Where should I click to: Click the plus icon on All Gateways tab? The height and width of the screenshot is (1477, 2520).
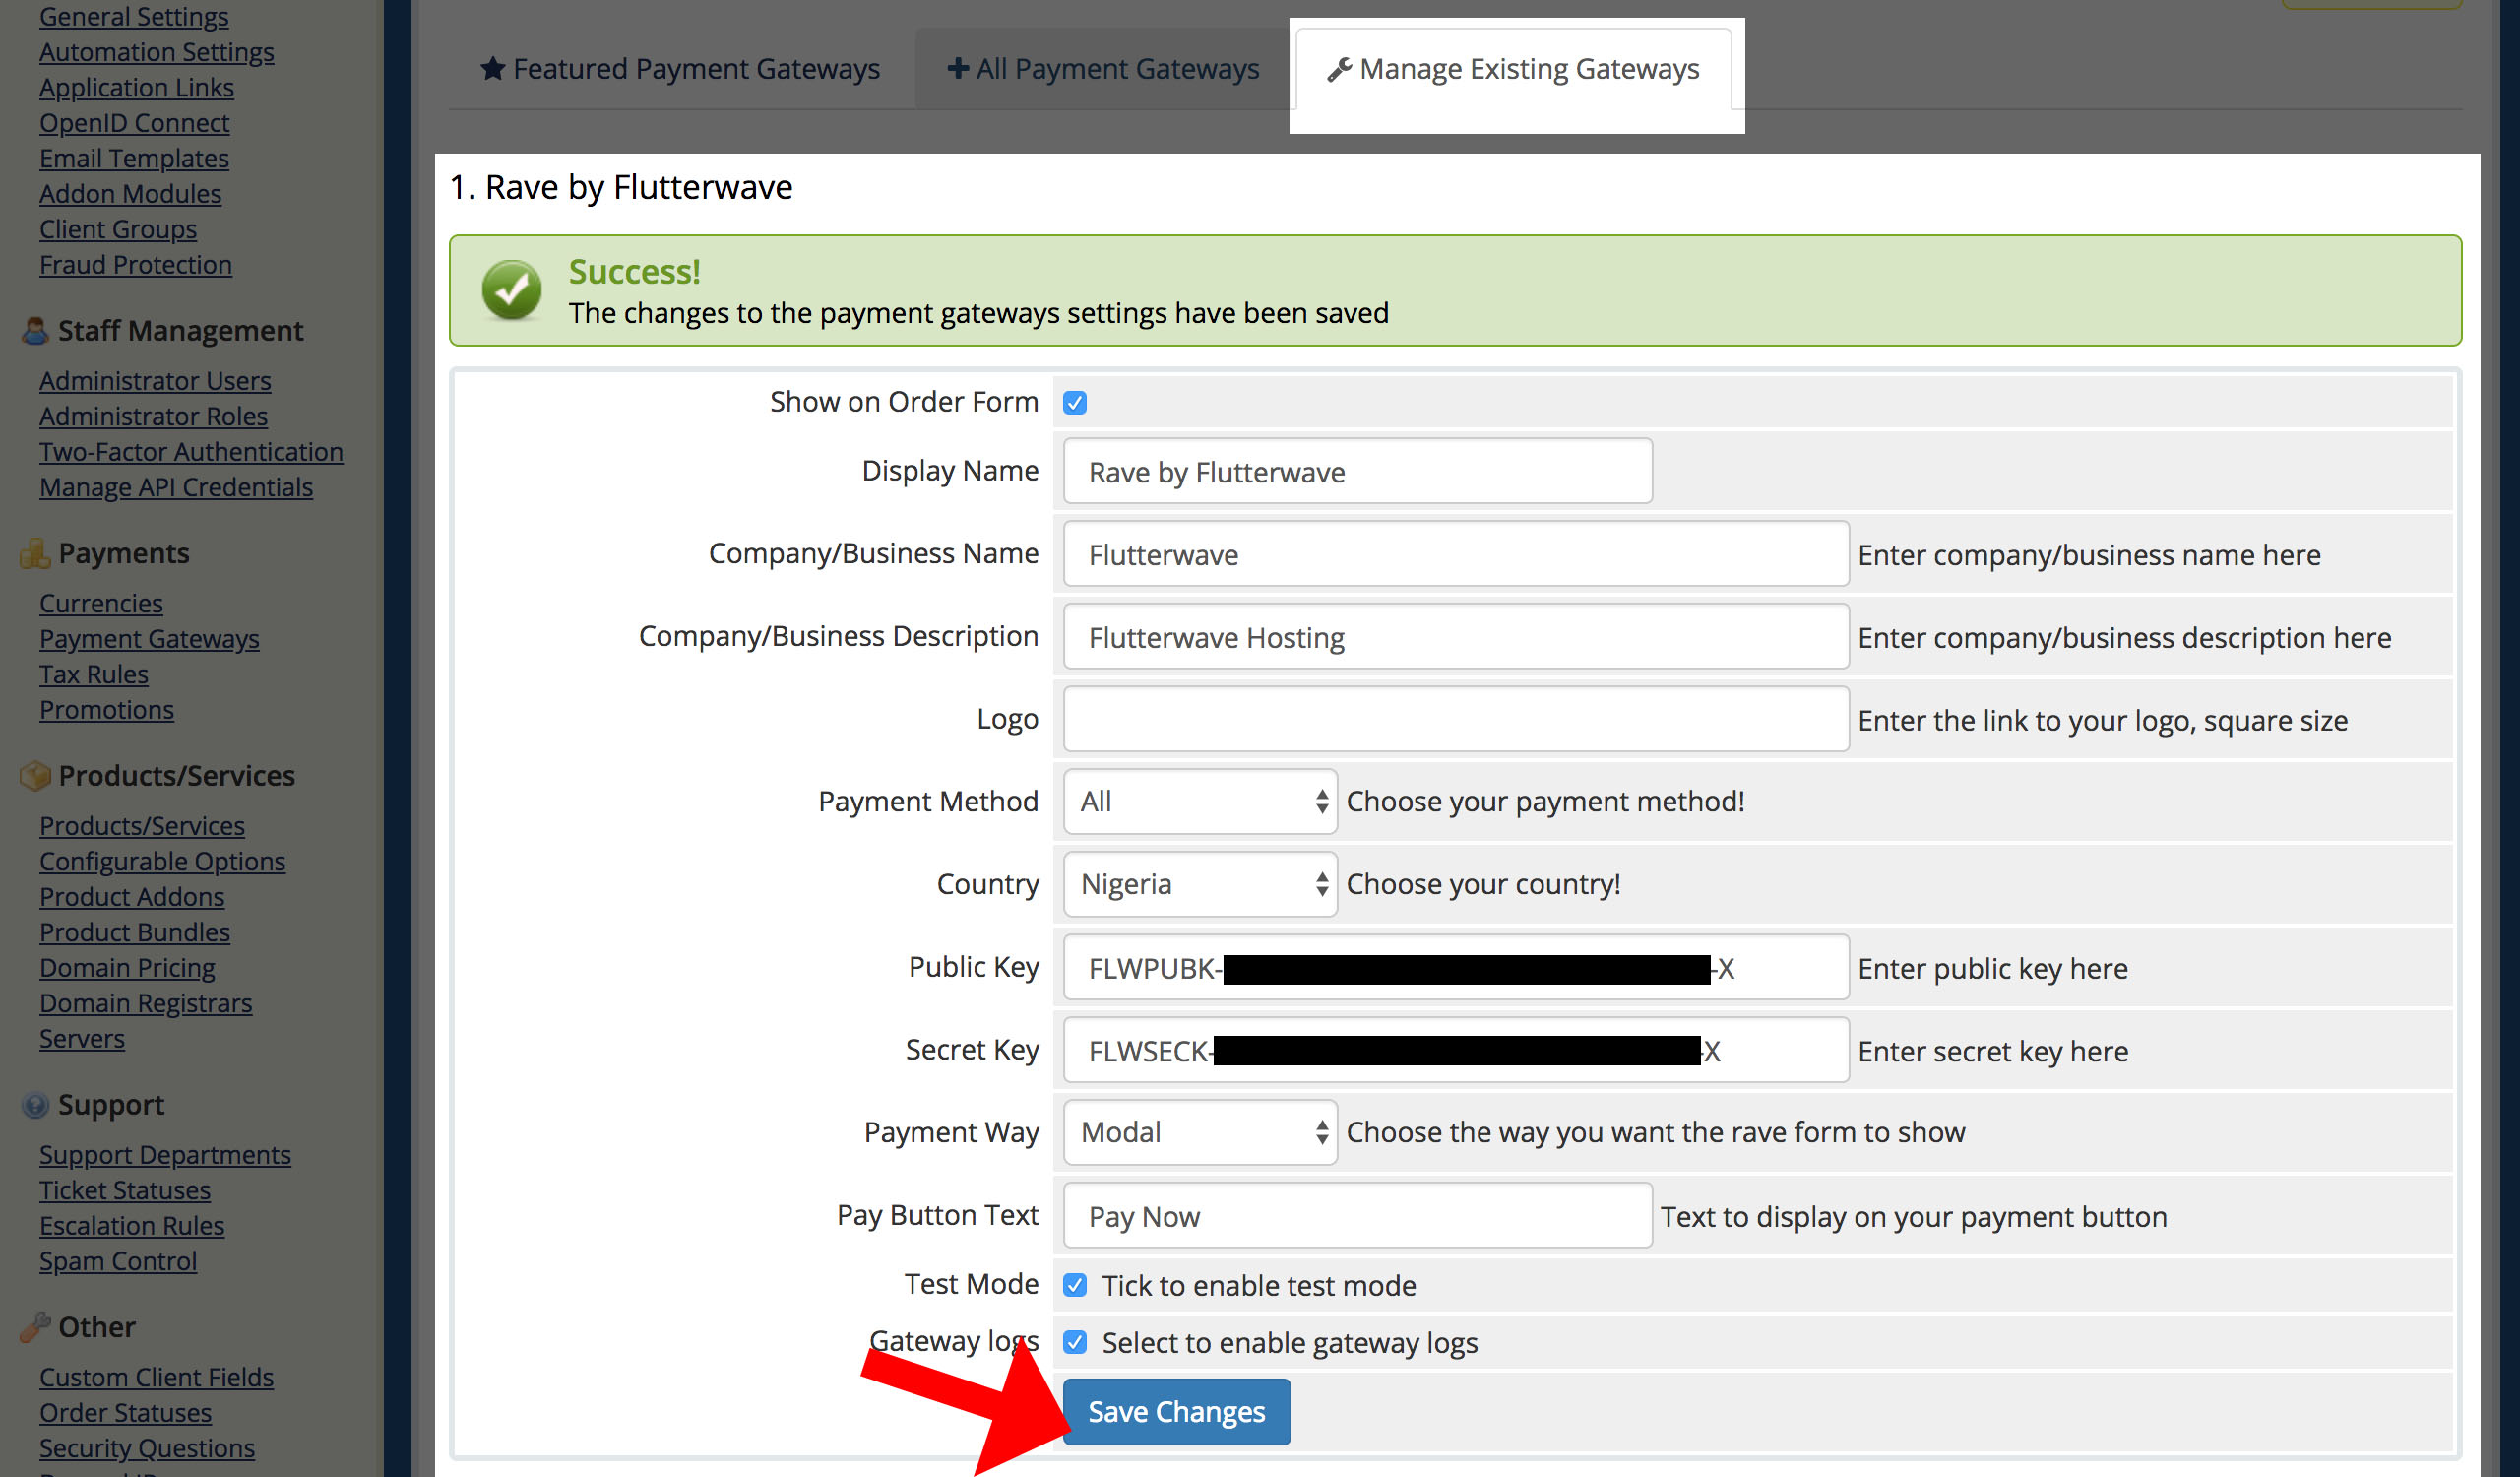click(x=957, y=68)
